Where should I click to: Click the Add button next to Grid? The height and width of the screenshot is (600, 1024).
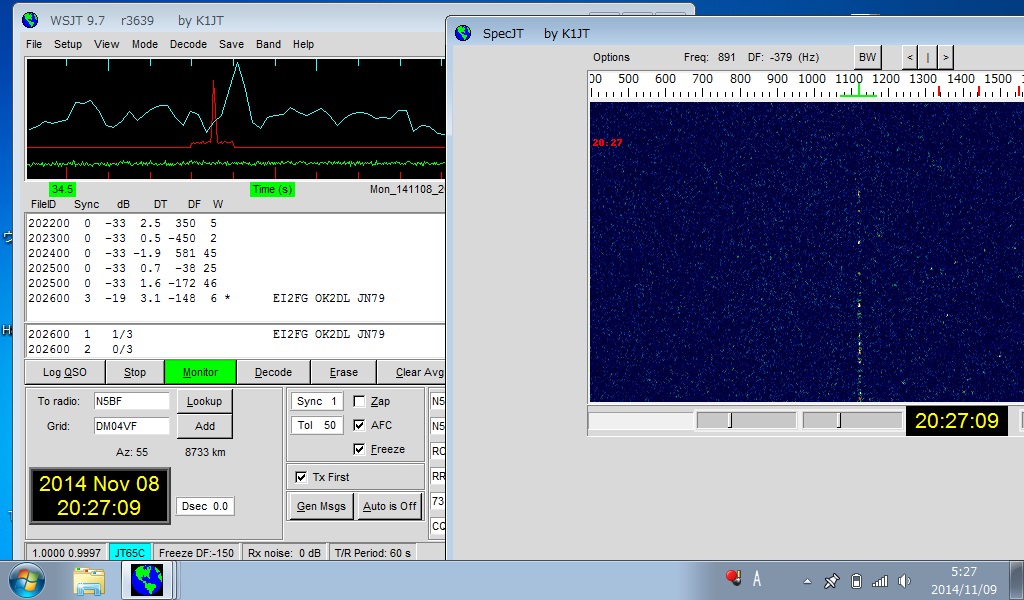(x=204, y=426)
